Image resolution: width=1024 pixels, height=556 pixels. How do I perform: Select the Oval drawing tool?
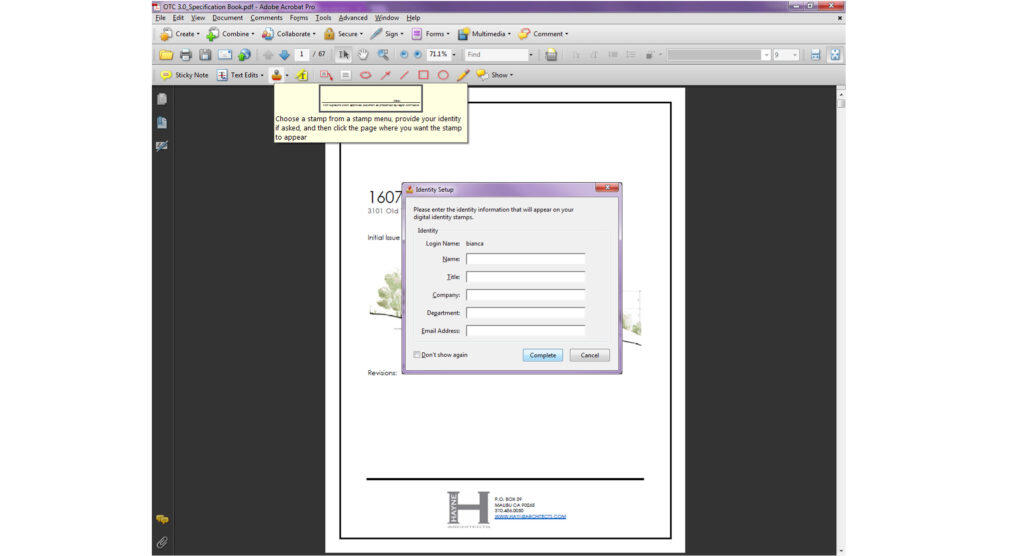[443, 75]
